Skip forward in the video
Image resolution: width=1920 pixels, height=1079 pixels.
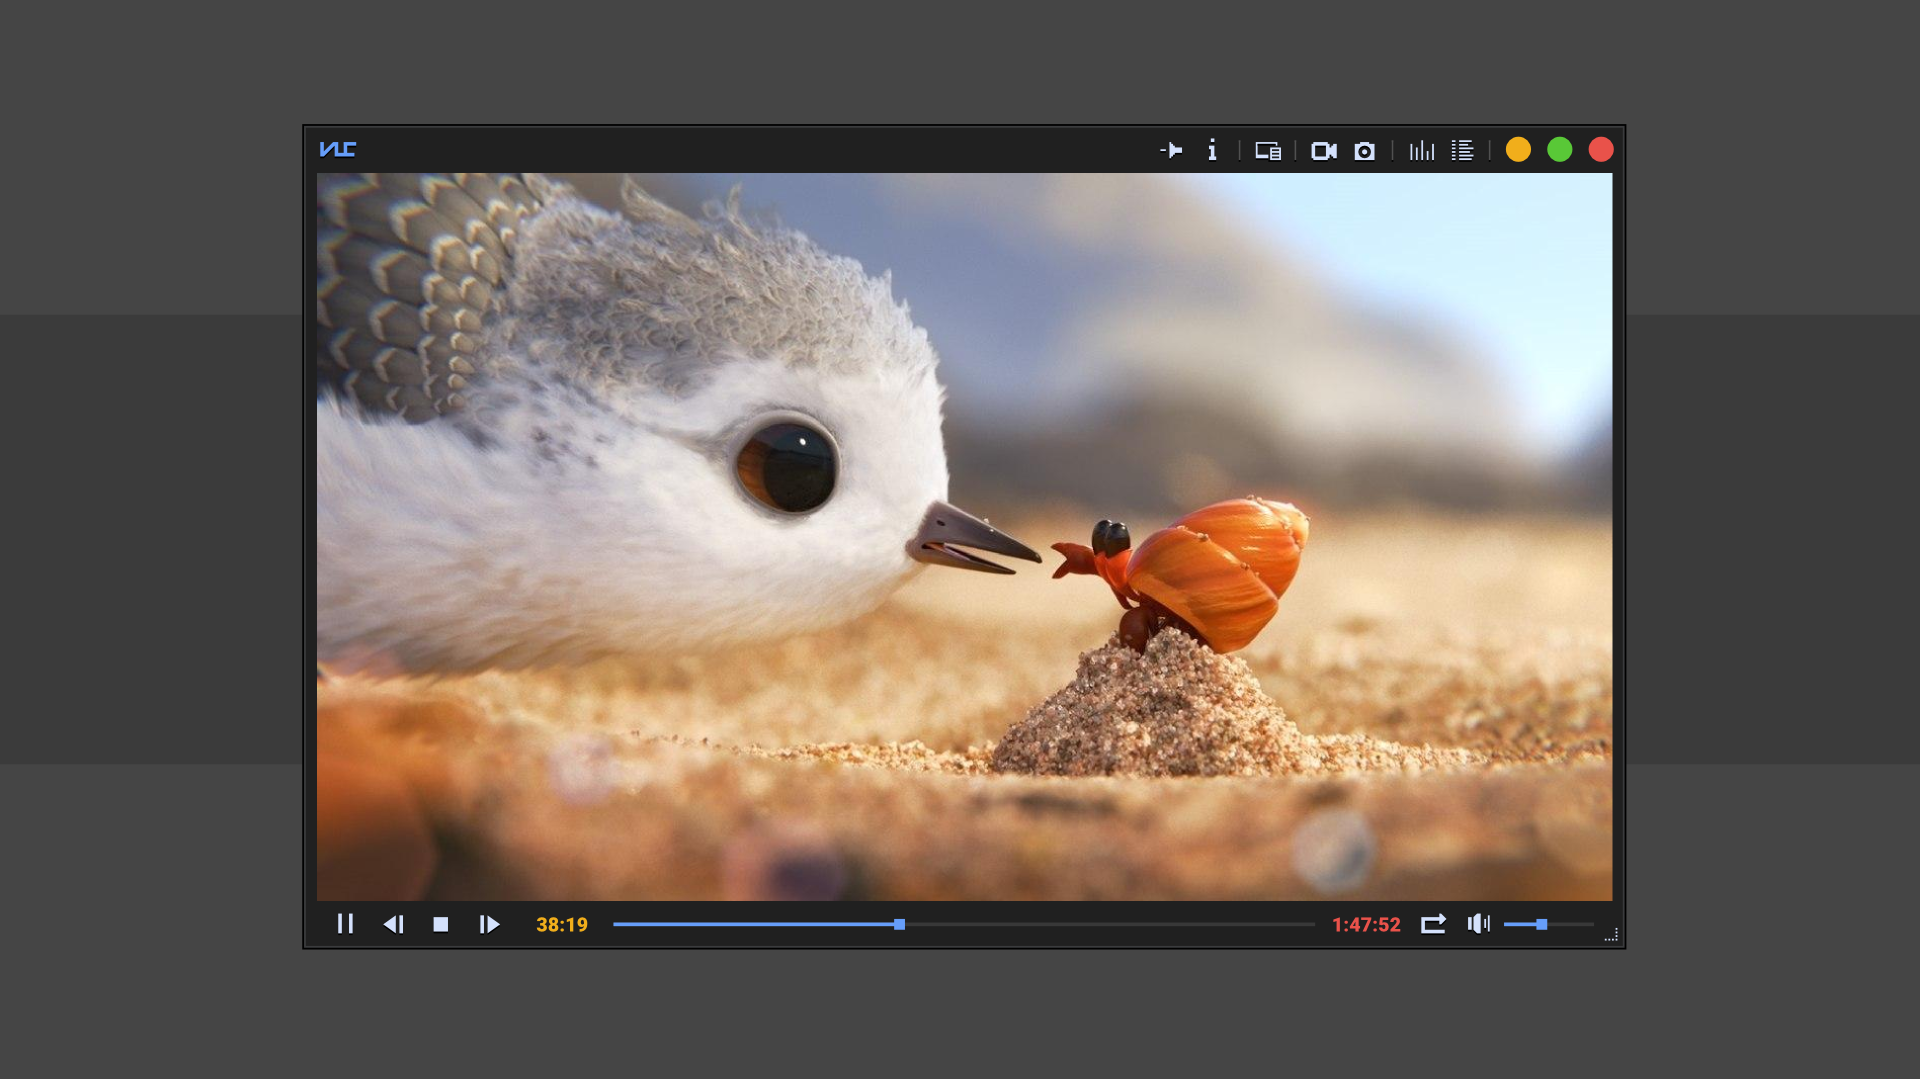click(489, 924)
